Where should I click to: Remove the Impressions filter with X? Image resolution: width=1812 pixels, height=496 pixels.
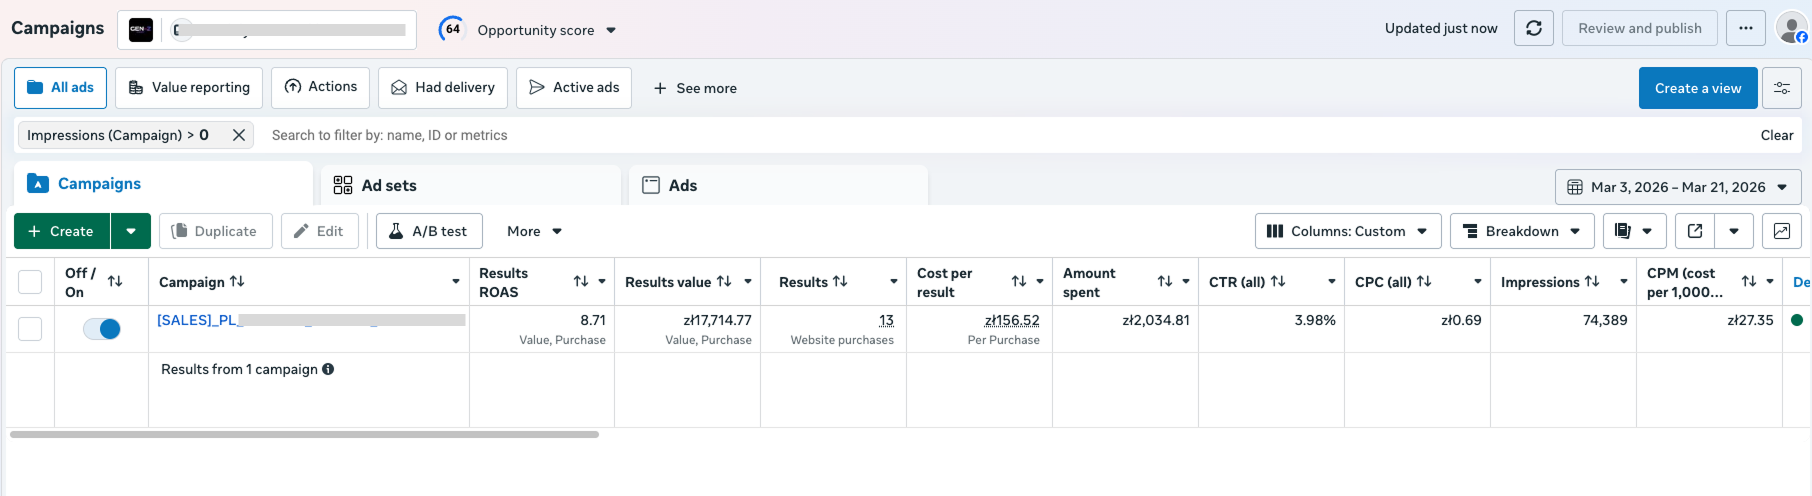[239, 135]
